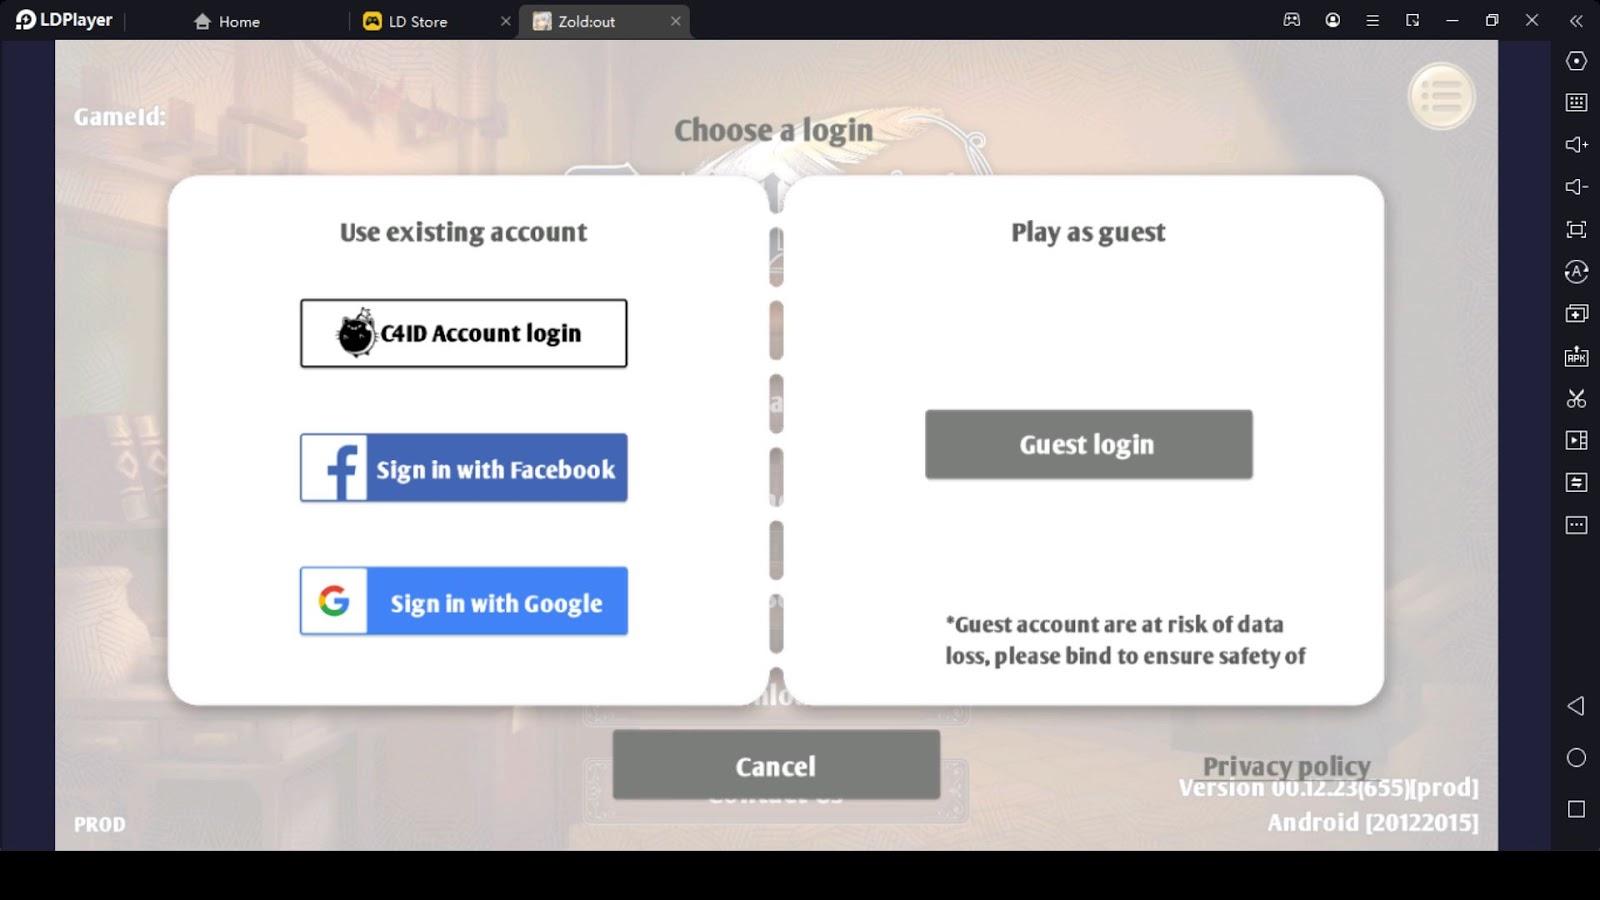Click the "GameId:" label

(x=120, y=116)
